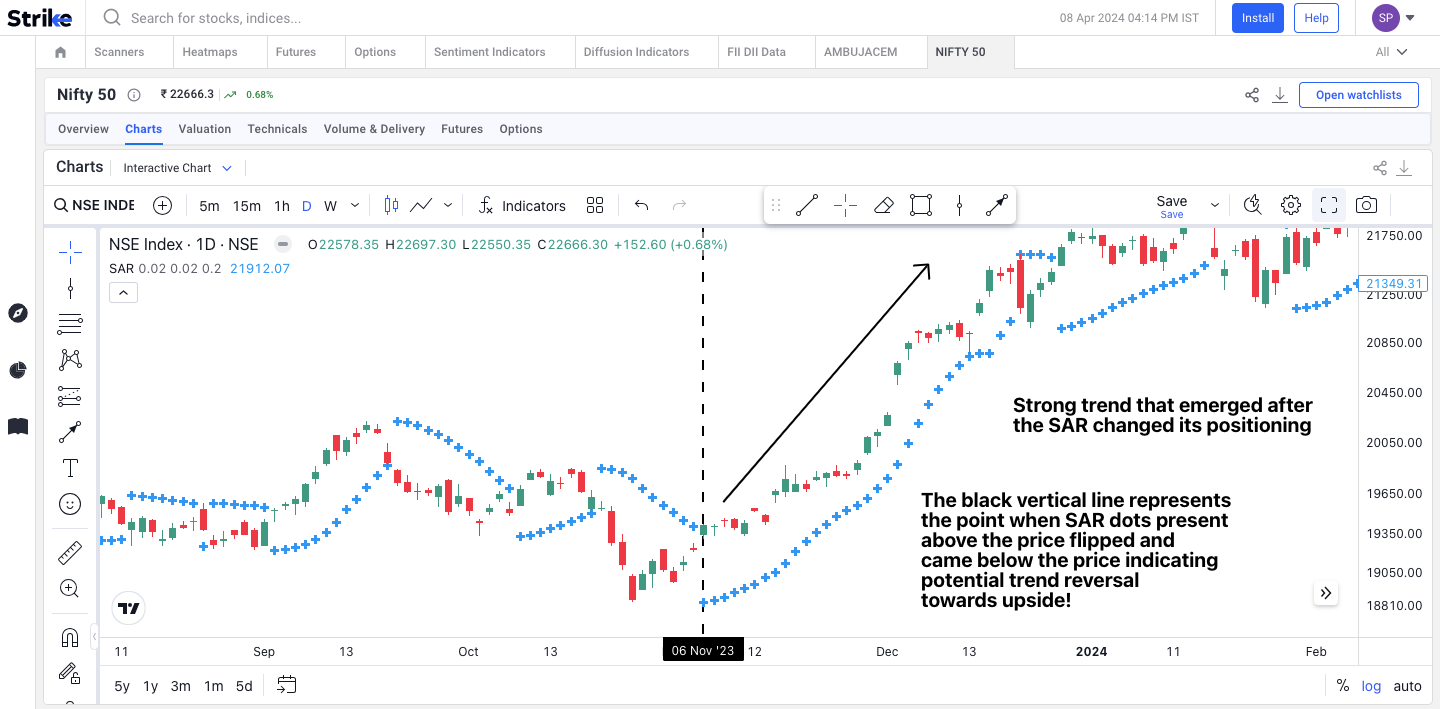Image resolution: width=1440 pixels, height=709 pixels.
Task: Collapse the drawing toolbar side handle
Action: [x=94, y=635]
